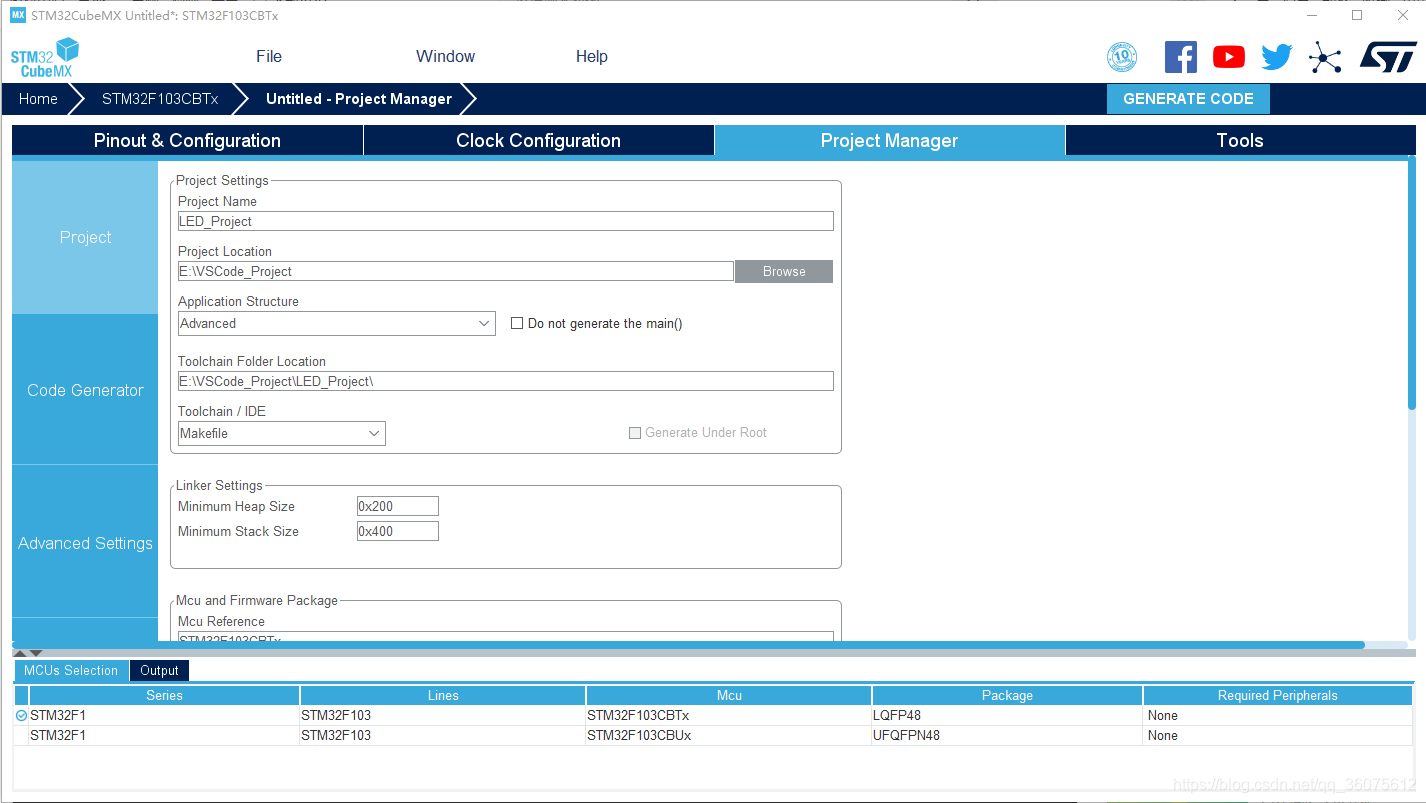The width and height of the screenshot is (1426, 803).
Task: Sort table by Lines column header
Action: [x=443, y=695]
